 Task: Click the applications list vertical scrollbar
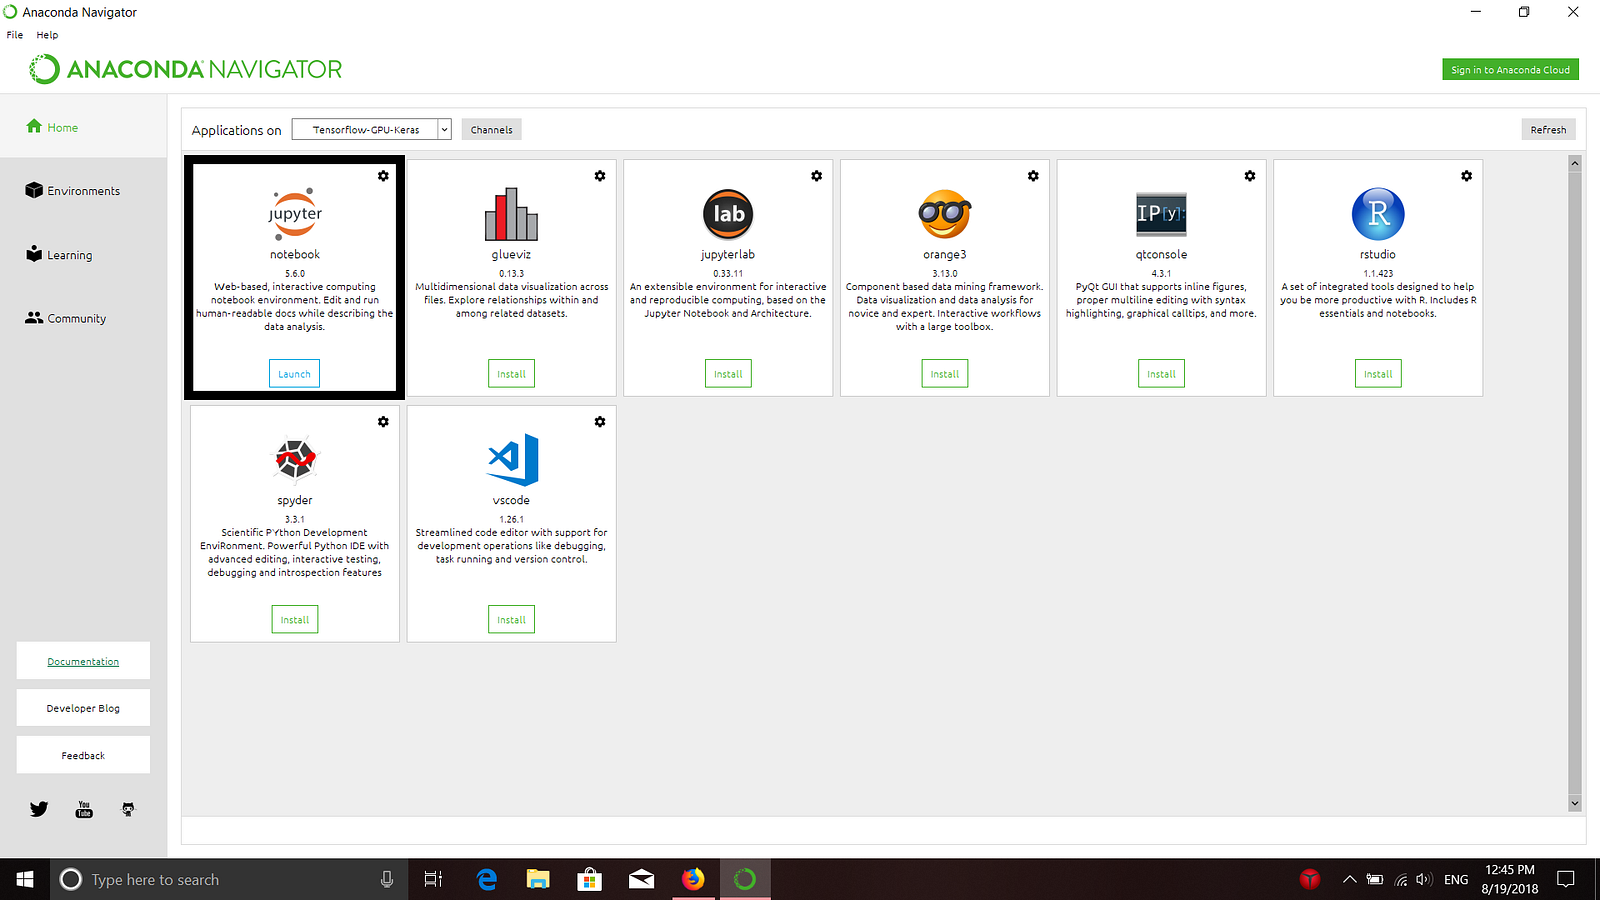pos(1575,483)
